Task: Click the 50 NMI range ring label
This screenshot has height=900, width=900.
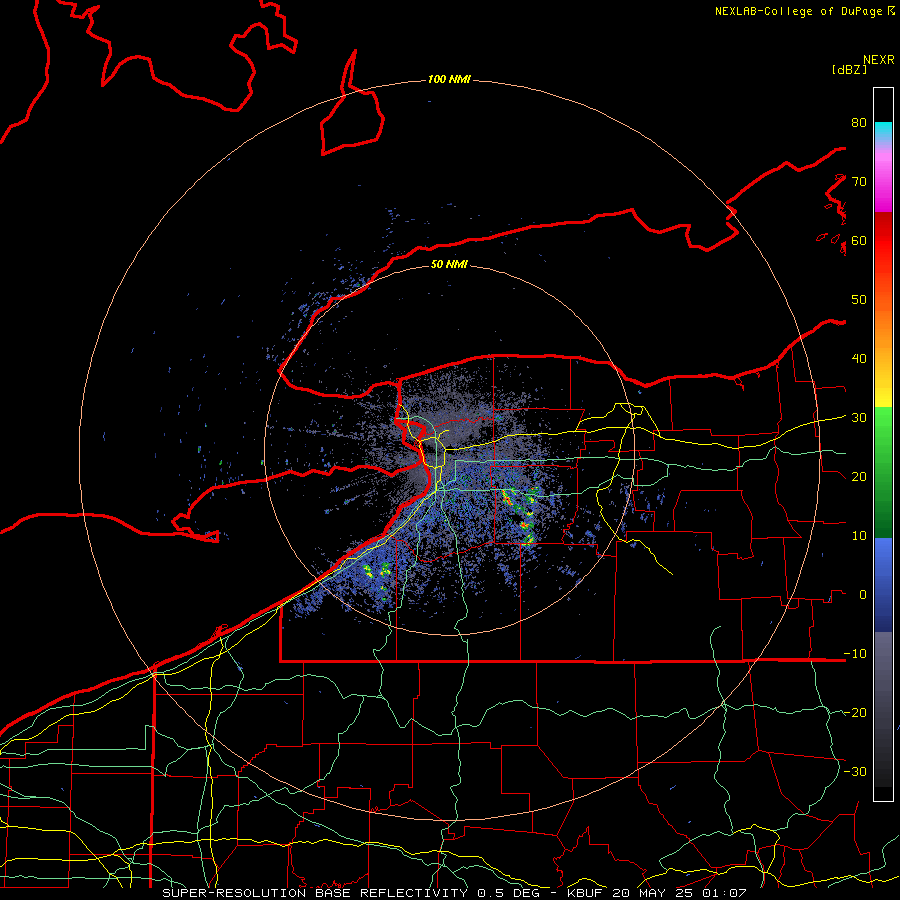Action: pyautogui.click(x=449, y=264)
